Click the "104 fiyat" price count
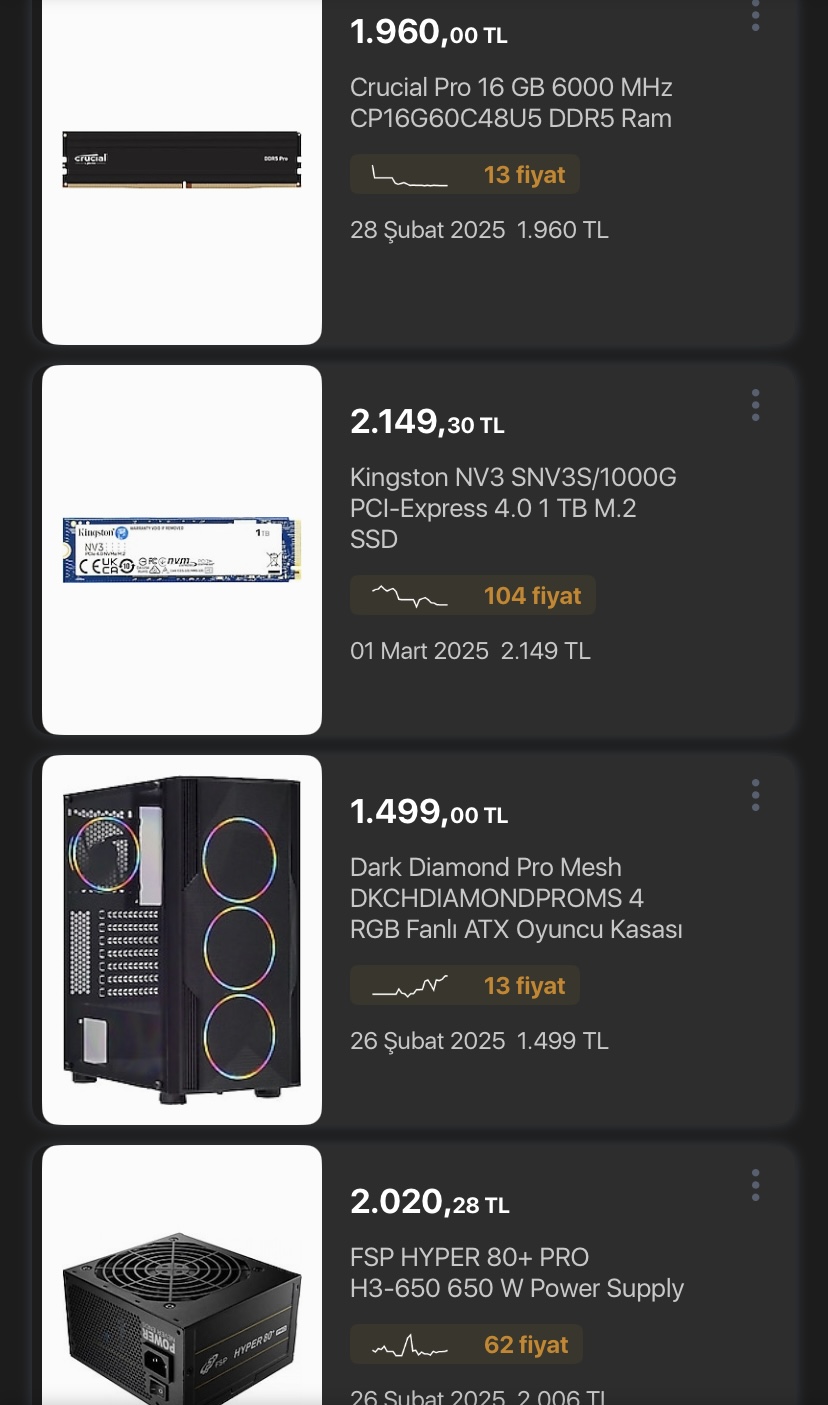Viewport: 828px width, 1405px height. [x=532, y=596]
